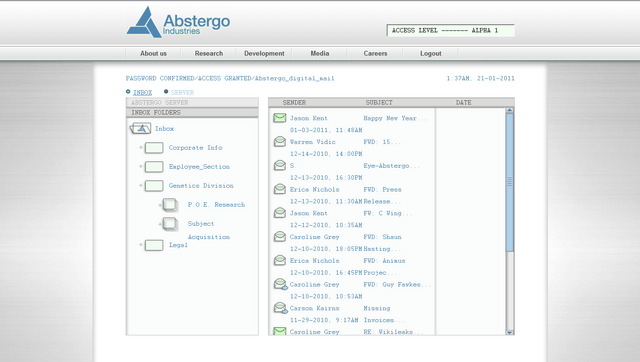Expand the Employee_Section folder plus sign
The width and height of the screenshot is (640, 362).
tap(141, 166)
